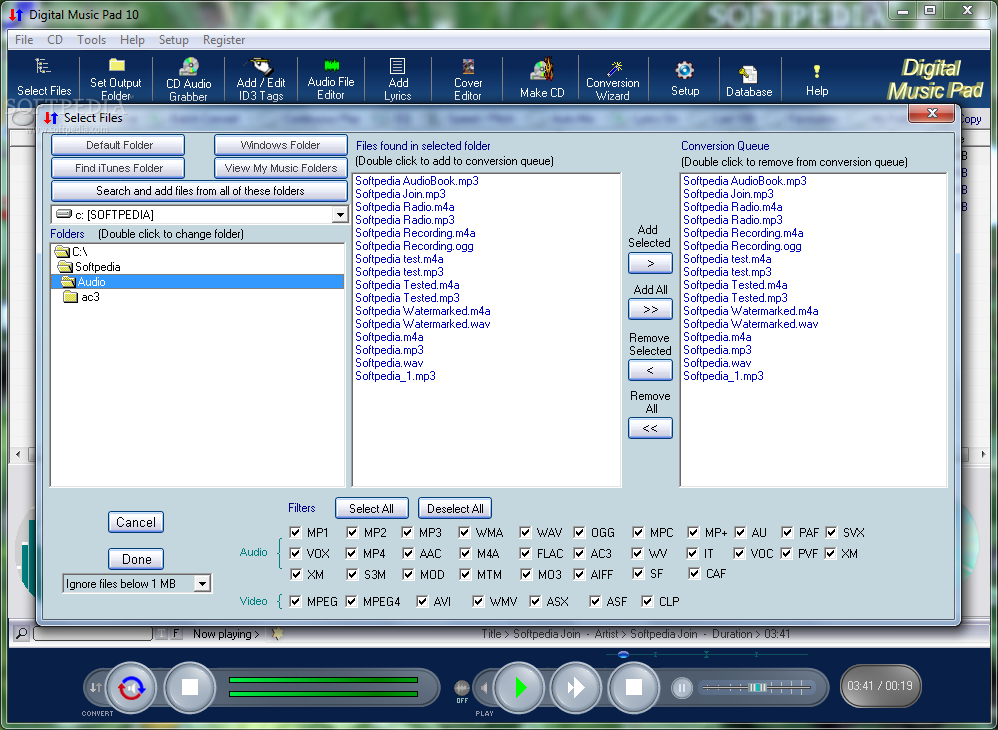Click the small pause button
The image size is (998, 730).
682,688
